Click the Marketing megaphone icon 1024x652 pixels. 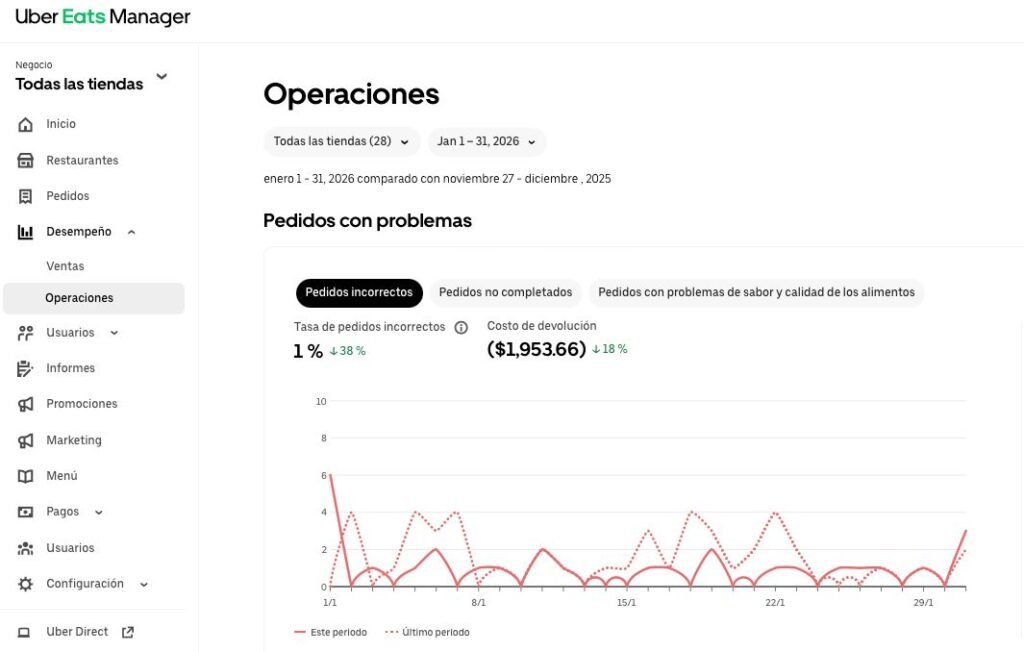25,440
